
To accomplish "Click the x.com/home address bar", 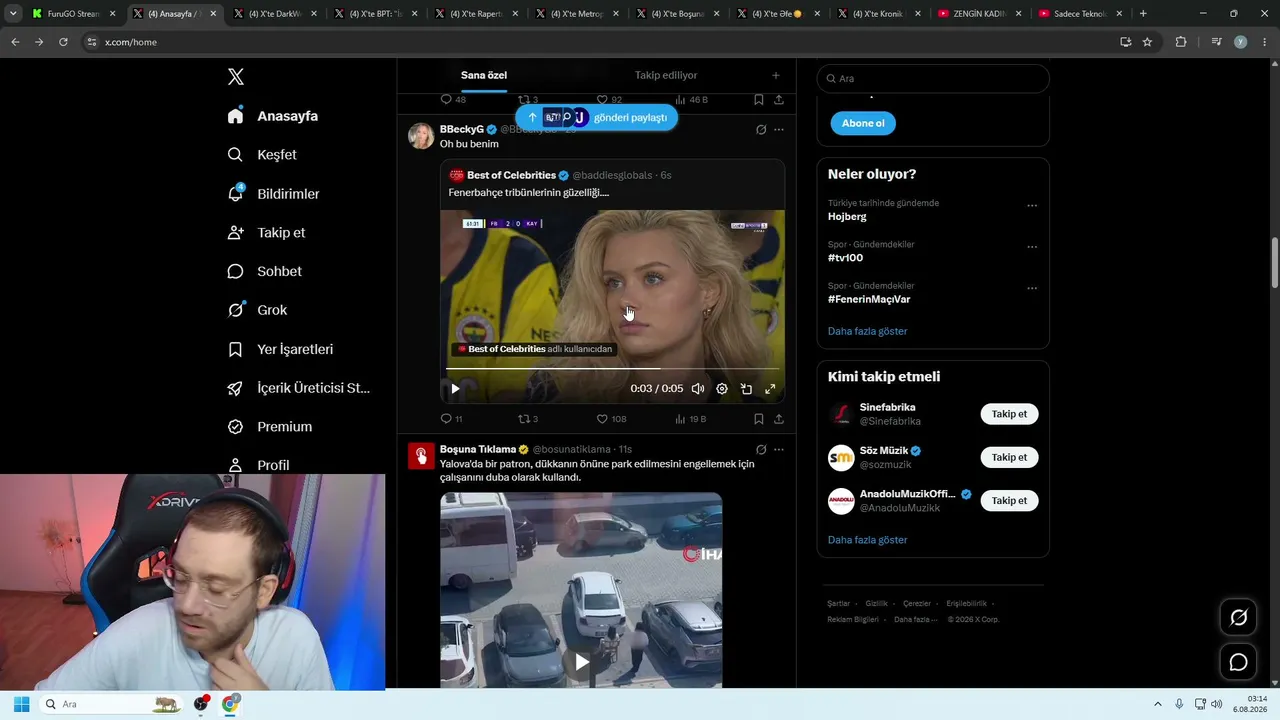I will (x=600, y=42).
